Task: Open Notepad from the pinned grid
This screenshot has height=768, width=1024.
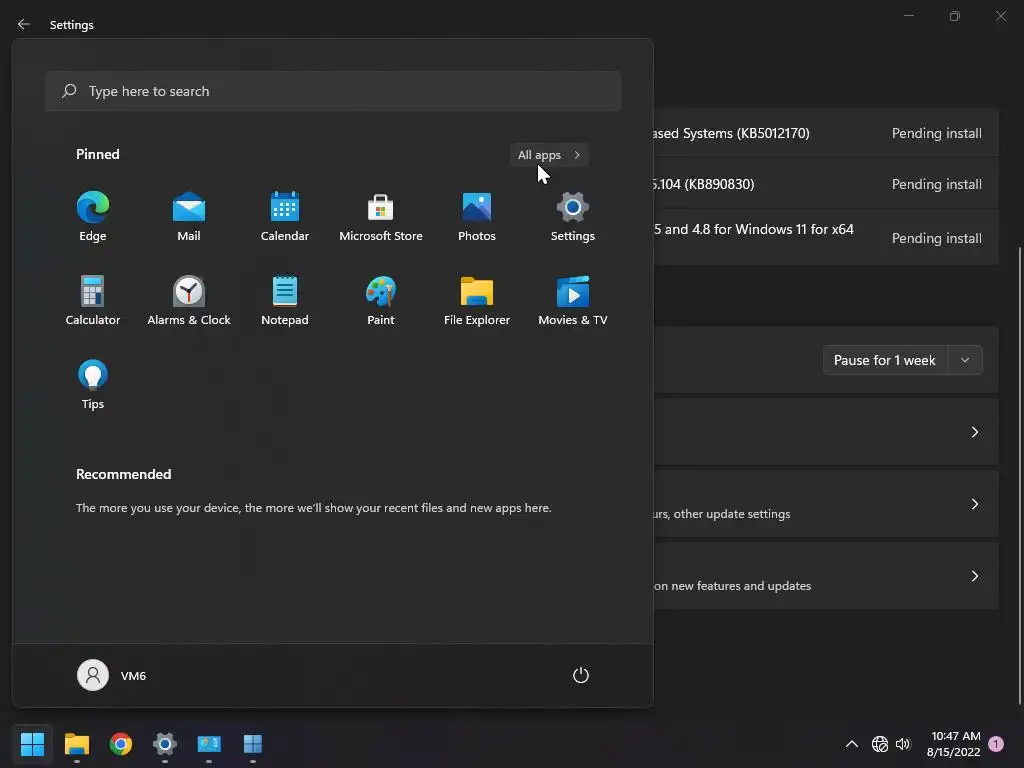Action: [x=285, y=301]
